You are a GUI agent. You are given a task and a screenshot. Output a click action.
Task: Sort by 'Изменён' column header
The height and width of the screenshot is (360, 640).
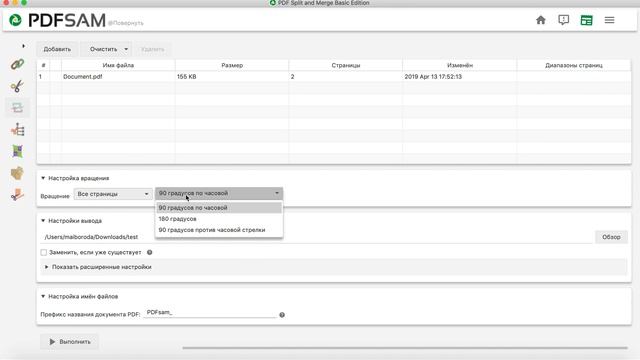click(x=460, y=65)
